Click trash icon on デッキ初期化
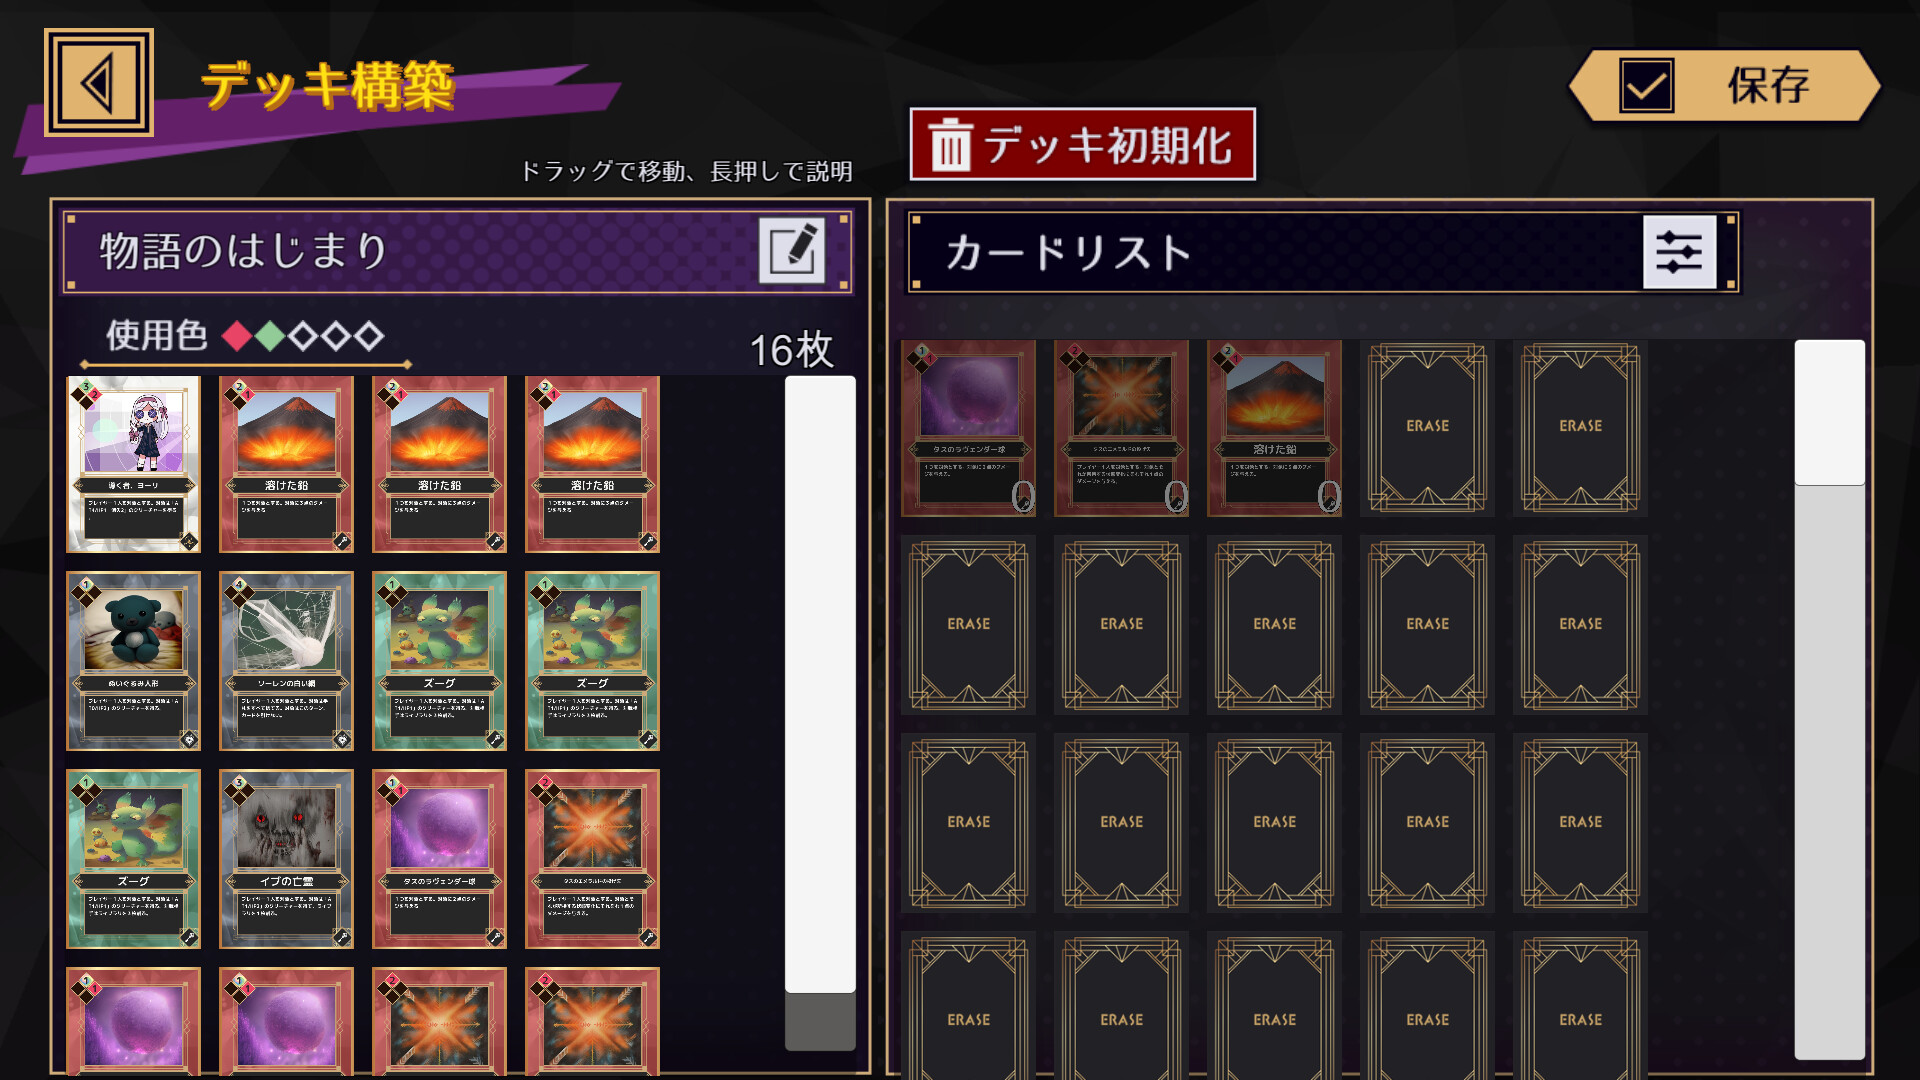This screenshot has height=1080, width=1920. [x=950, y=146]
